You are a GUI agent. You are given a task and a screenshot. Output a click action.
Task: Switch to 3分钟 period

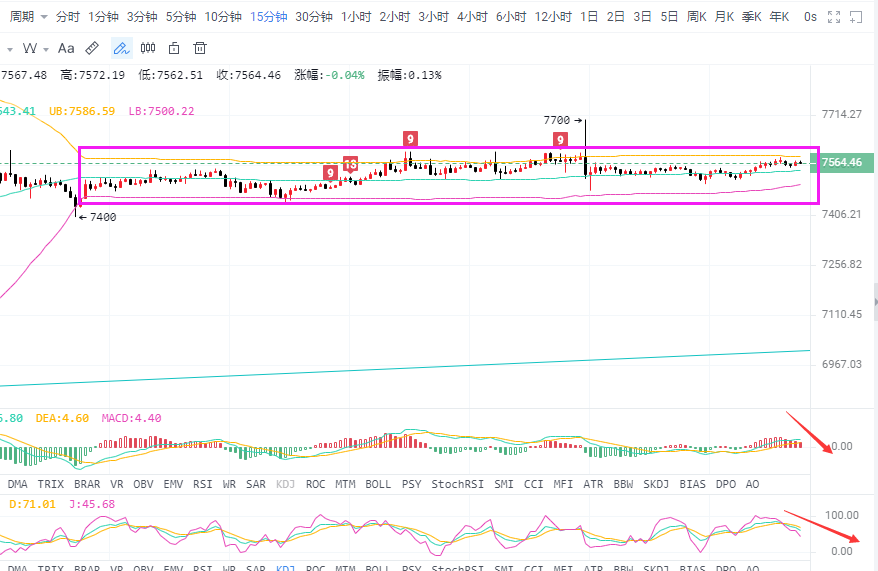[142, 17]
